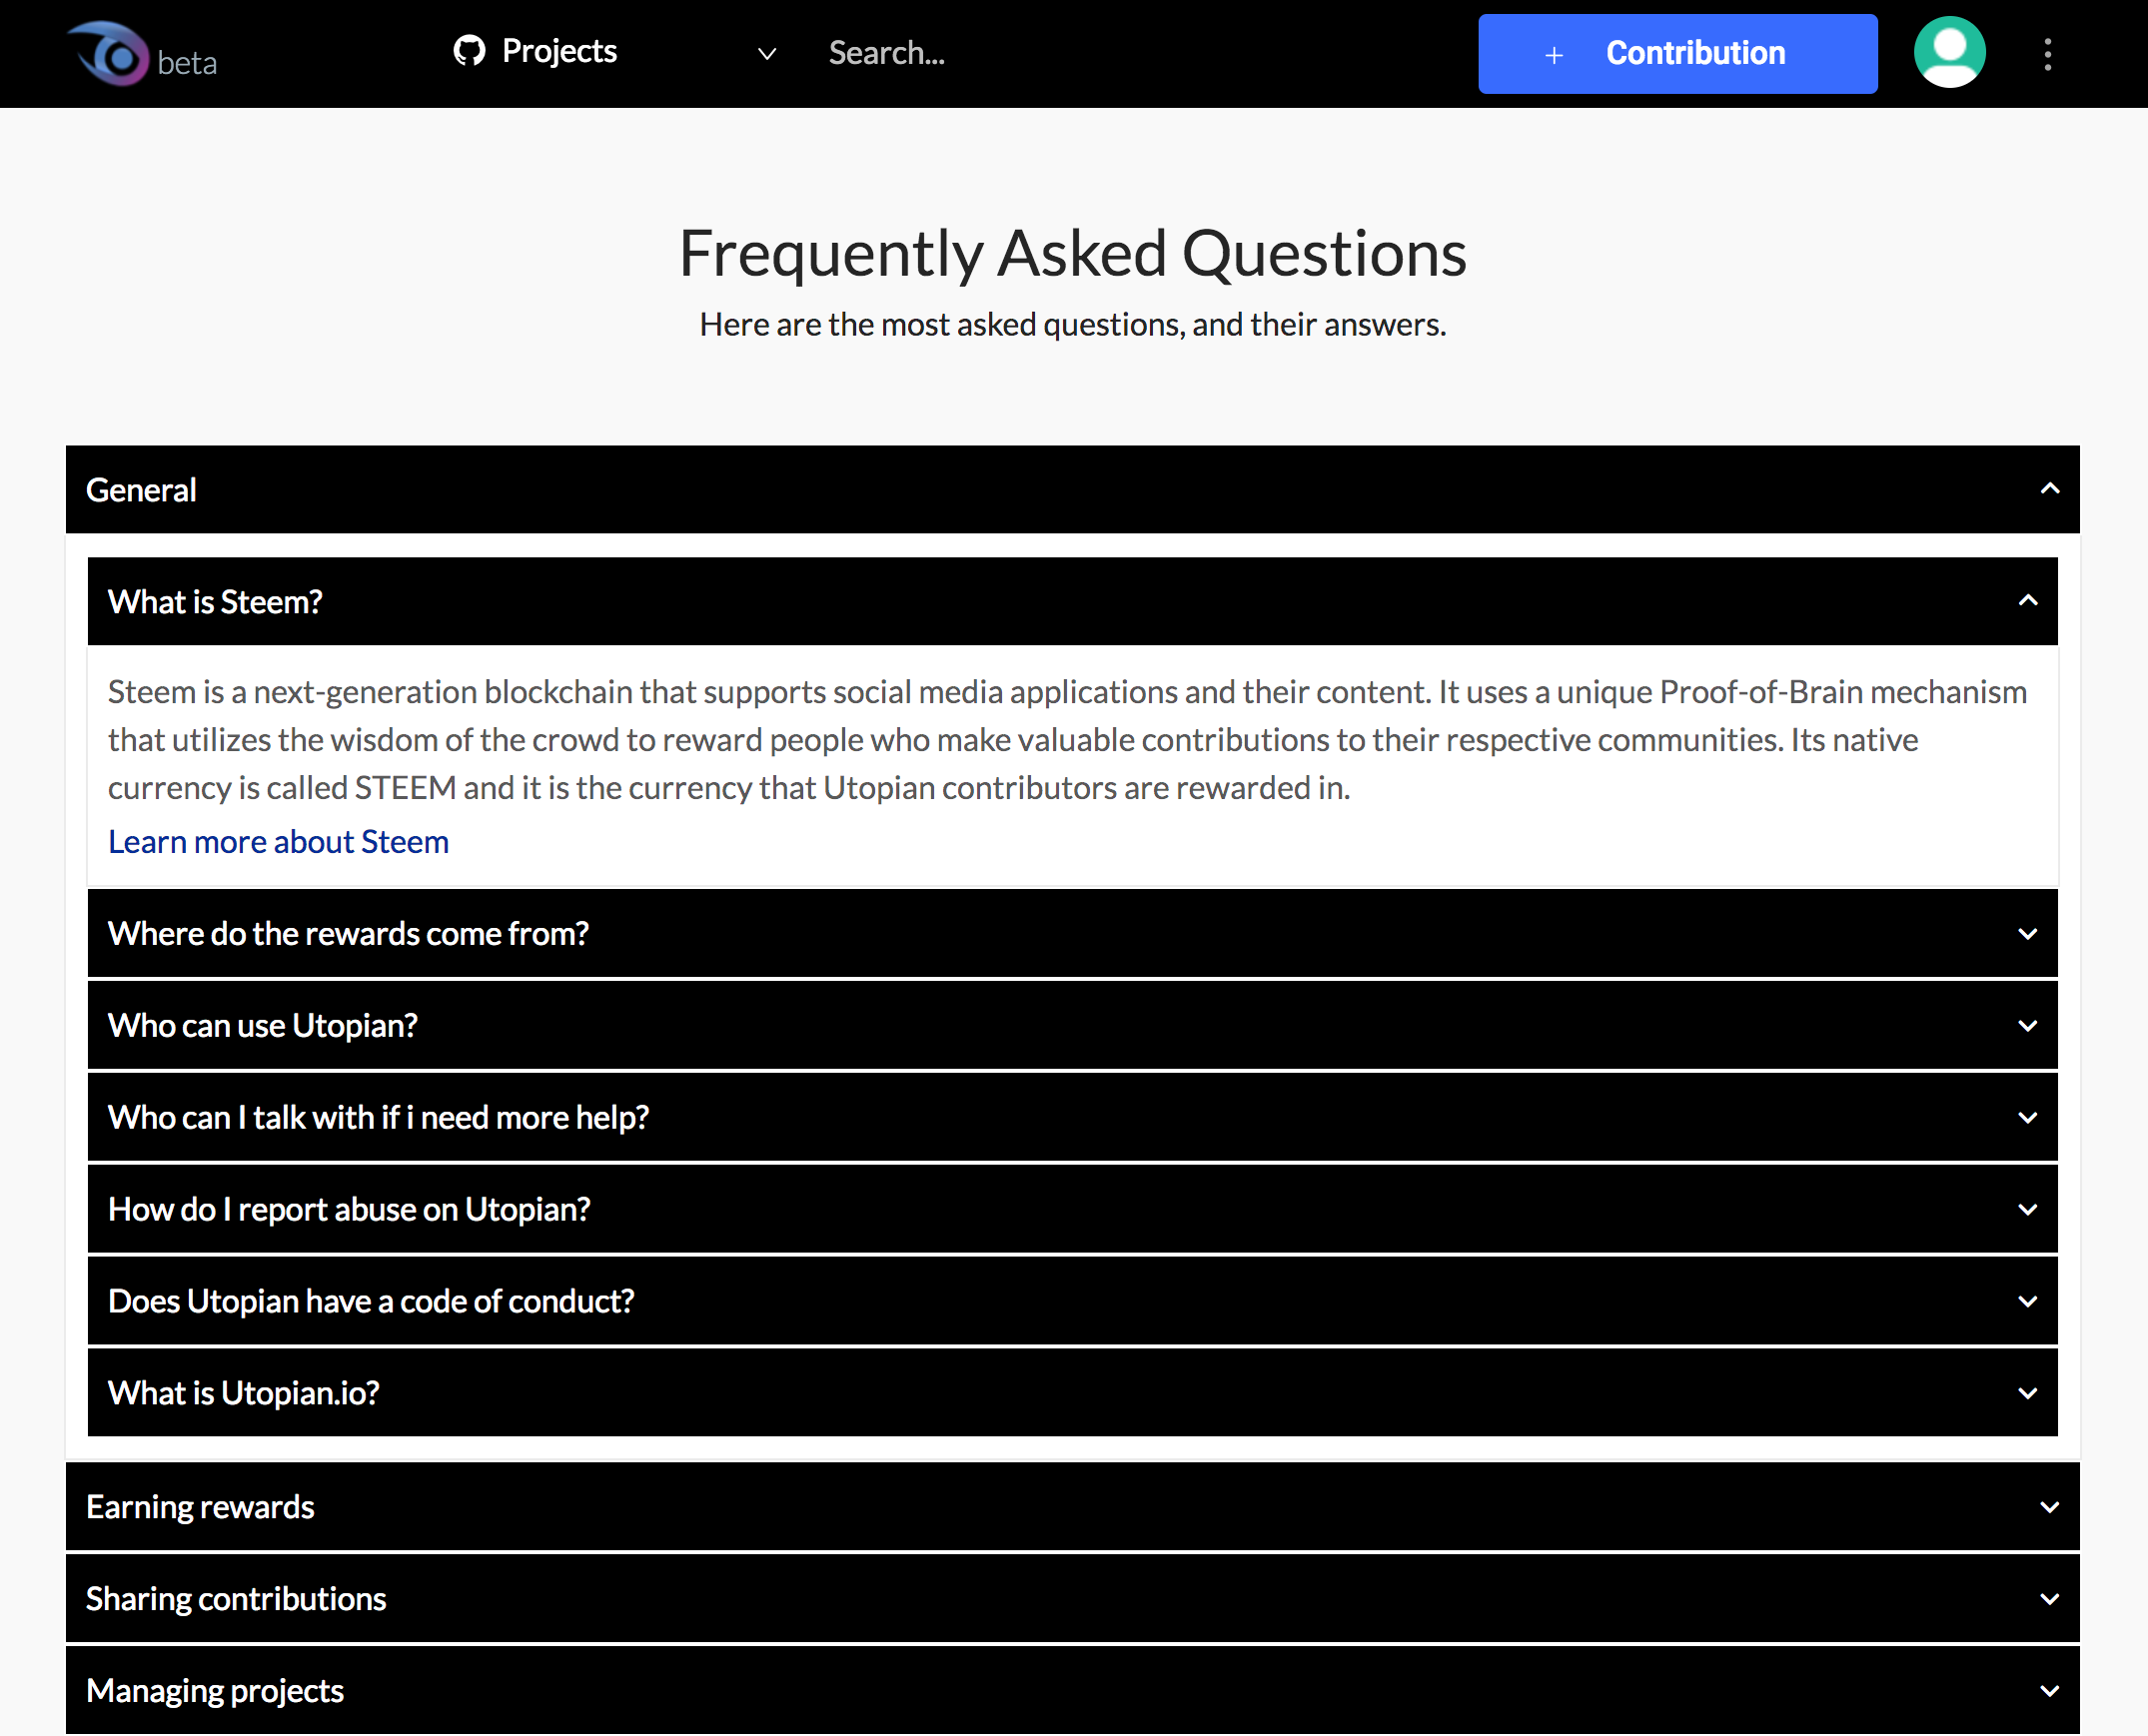Collapse 'What is Steem?' using its chevron

[2027, 601]
